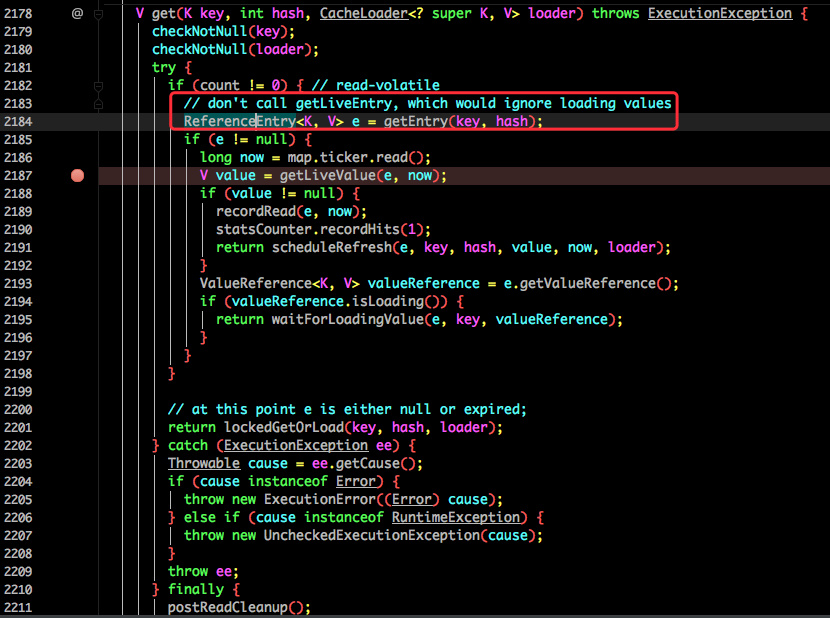The image size is (830, 618).
Task: Open the underlined Throwable type on line 2203
Action: coord(204,463)
